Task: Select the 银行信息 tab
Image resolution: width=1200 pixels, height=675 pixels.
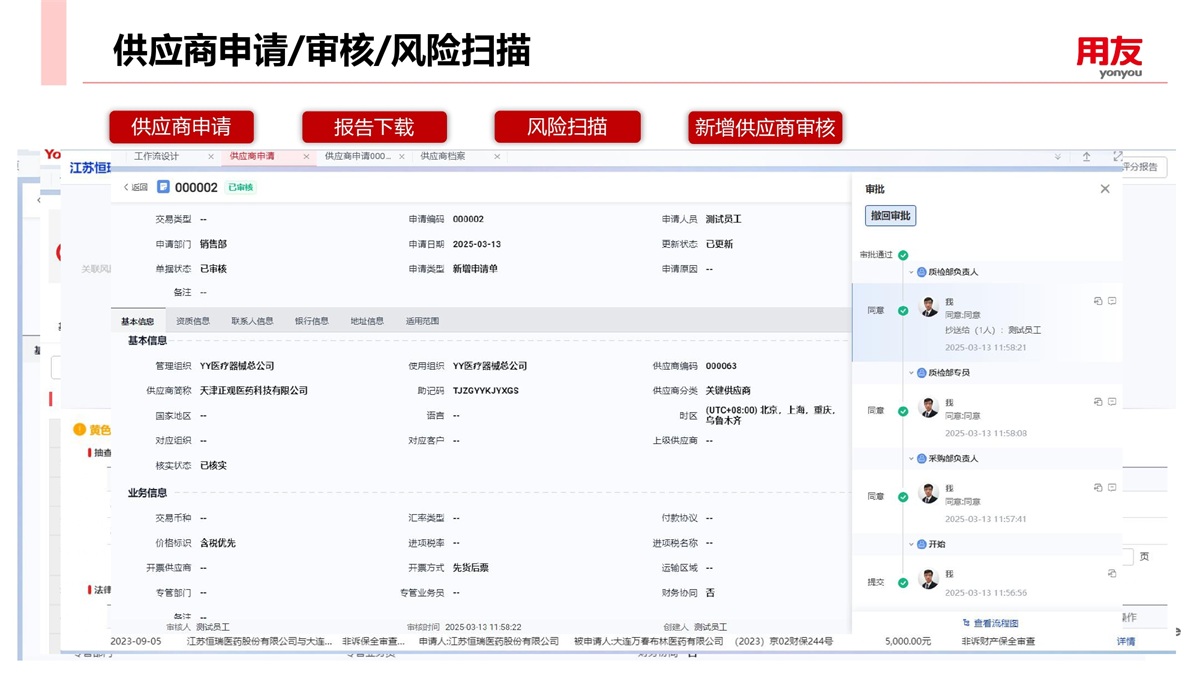Action: click(311, 321)
